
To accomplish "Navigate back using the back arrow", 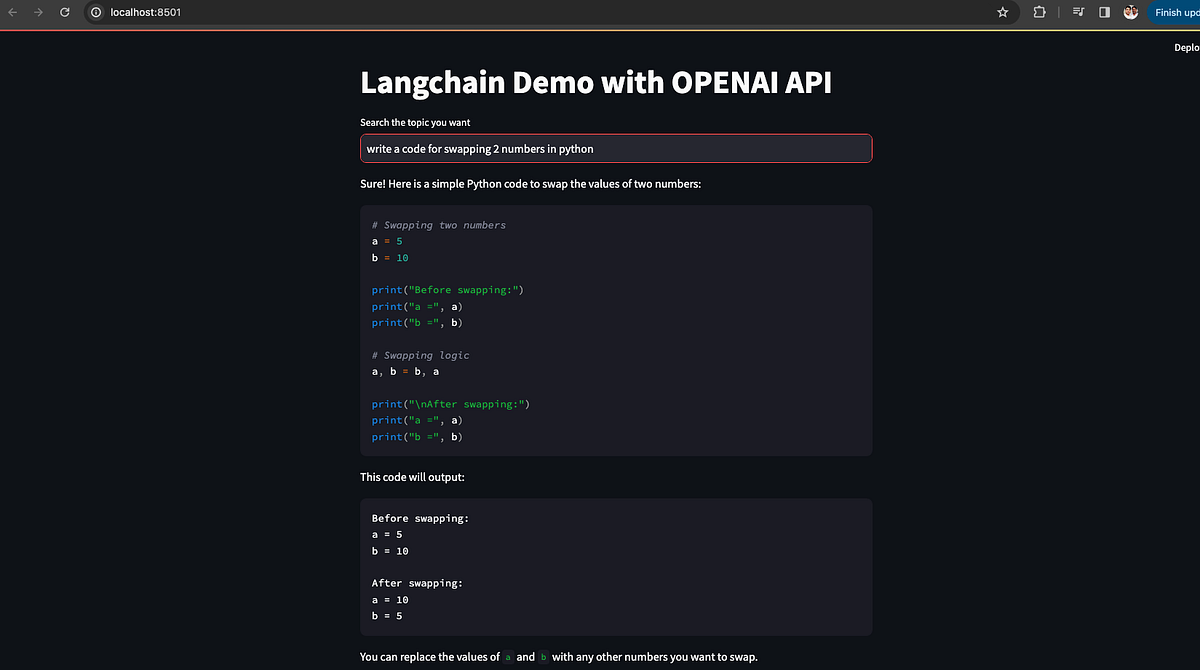I will pyautogui.click(x=12, y=12).
